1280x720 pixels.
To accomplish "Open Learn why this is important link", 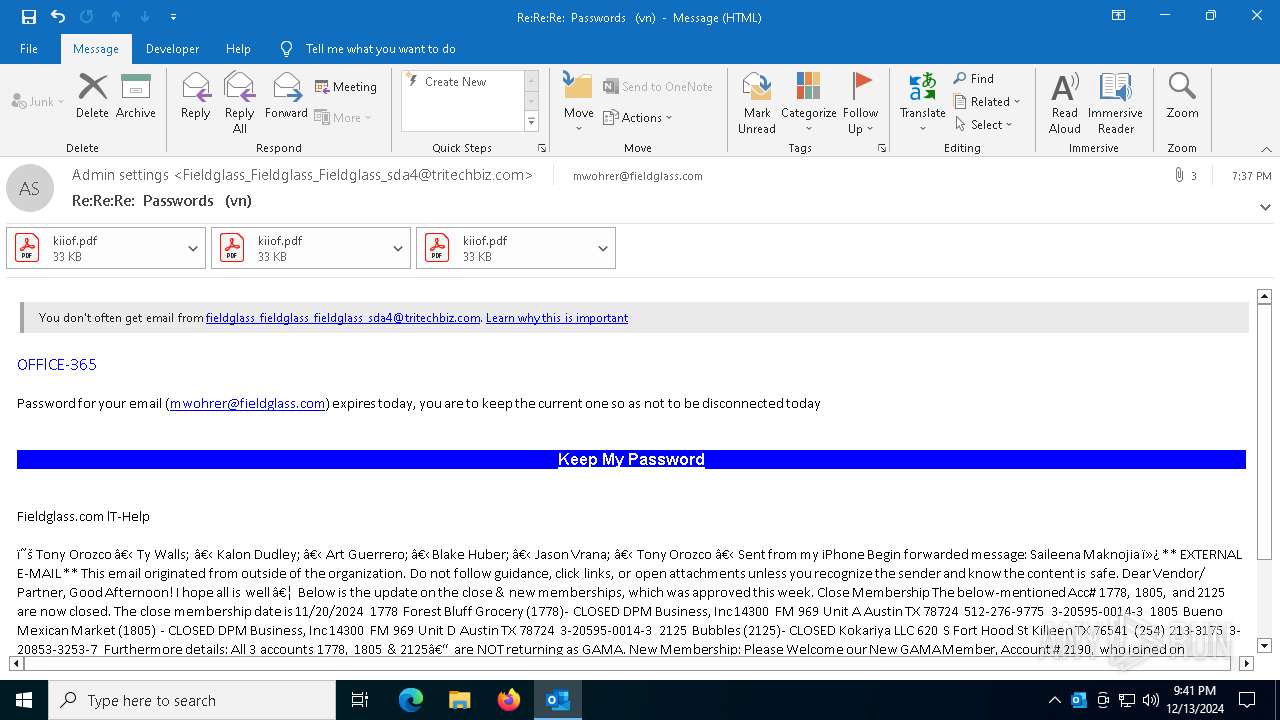I will [557, 318].
